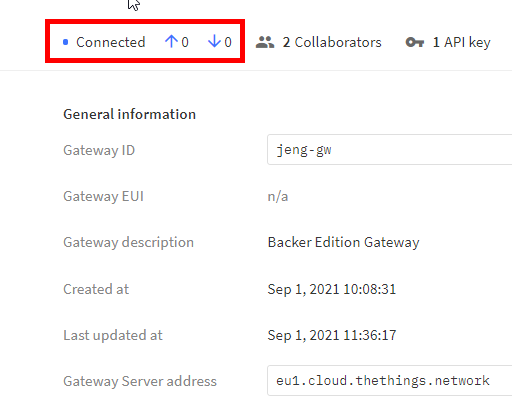Screen dimensions: 512x407
Task: Click the Gateway ID label
Action: [99, 150]
